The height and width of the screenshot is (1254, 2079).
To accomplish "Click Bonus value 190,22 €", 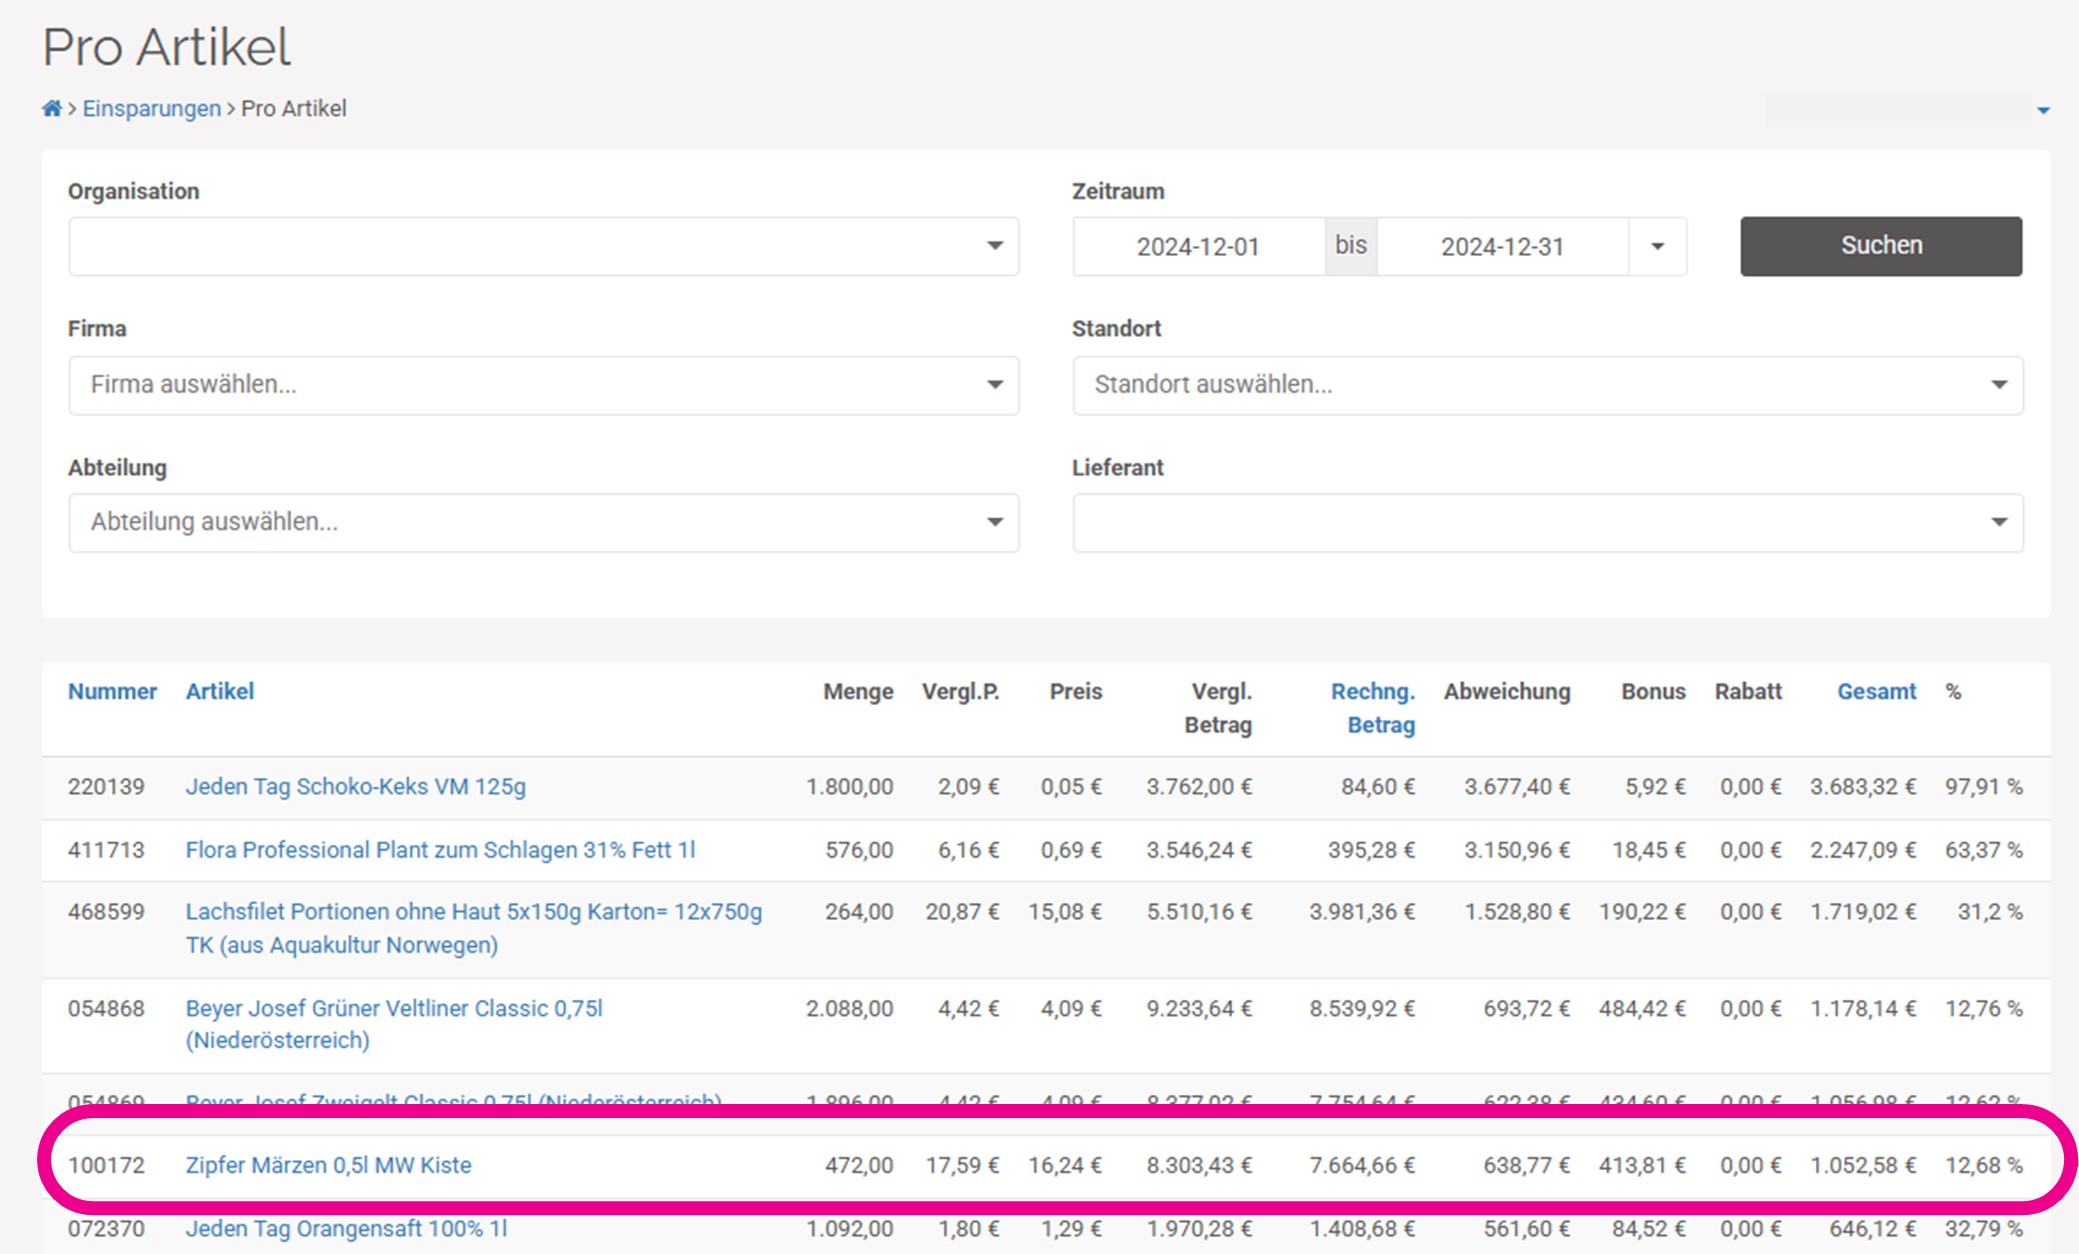I will click(1642, 912).
